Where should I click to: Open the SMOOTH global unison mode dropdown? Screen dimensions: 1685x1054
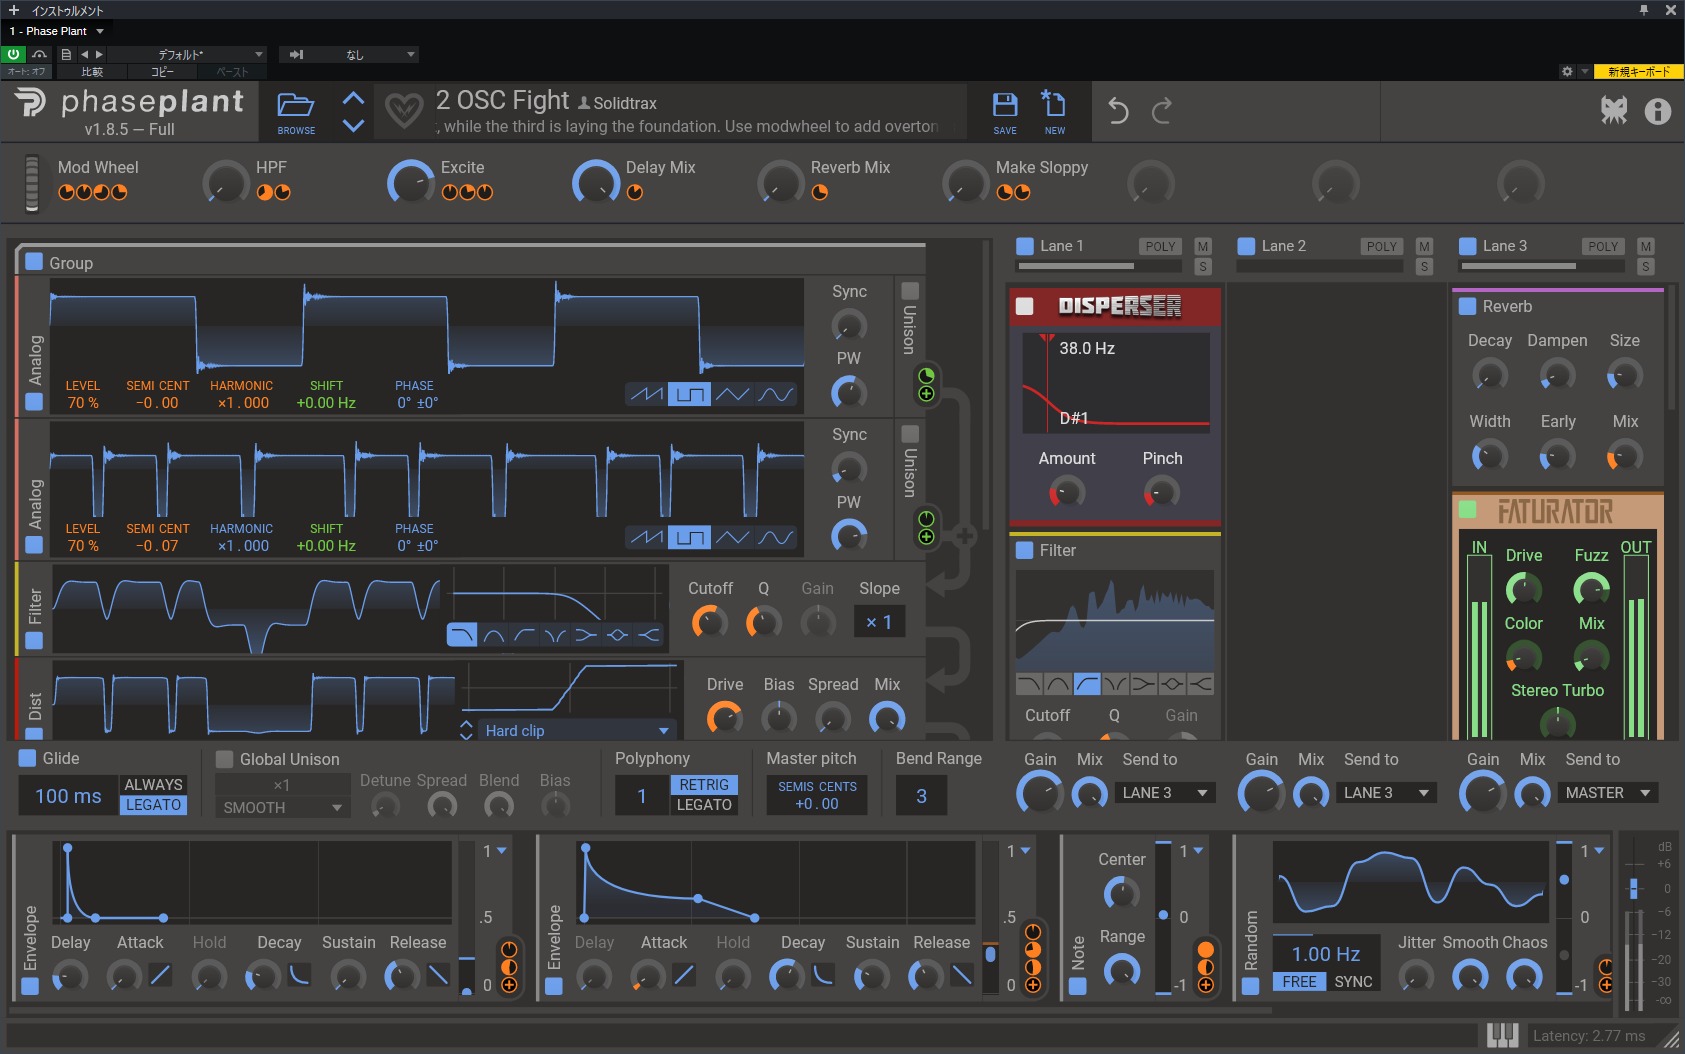click(283, 807)
